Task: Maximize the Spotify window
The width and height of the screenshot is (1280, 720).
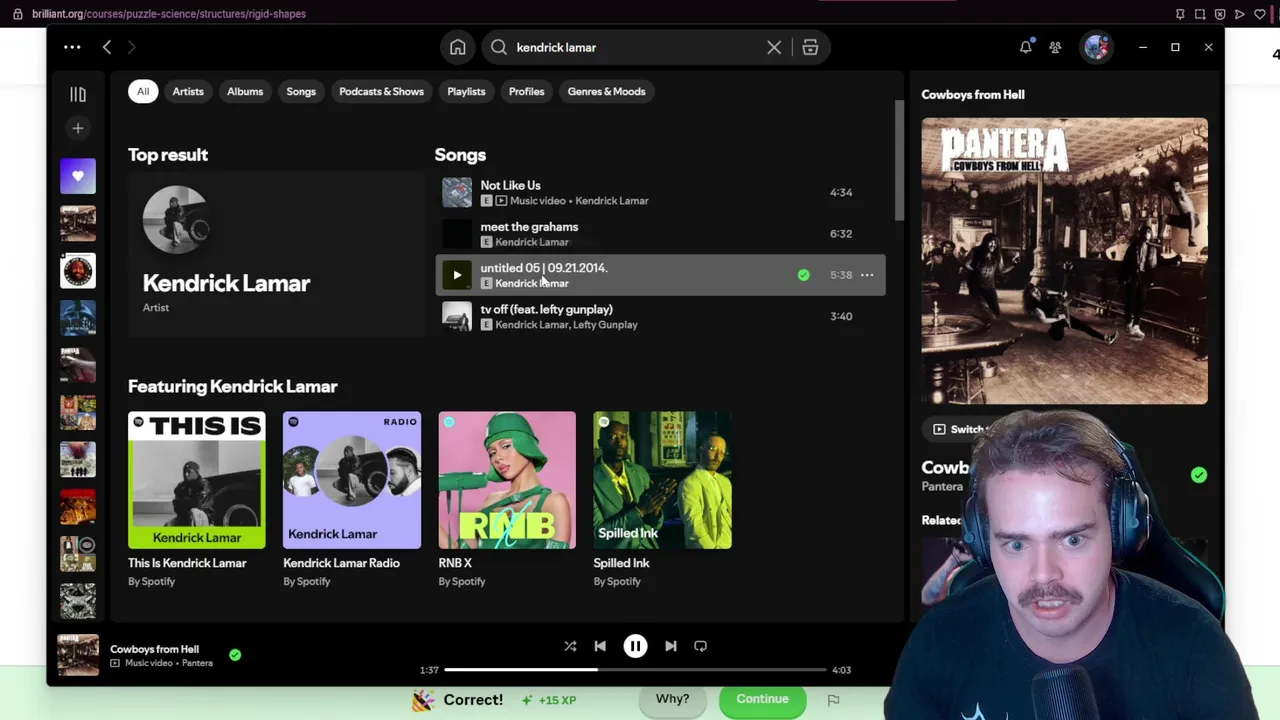Action: tap(1175, 47)
